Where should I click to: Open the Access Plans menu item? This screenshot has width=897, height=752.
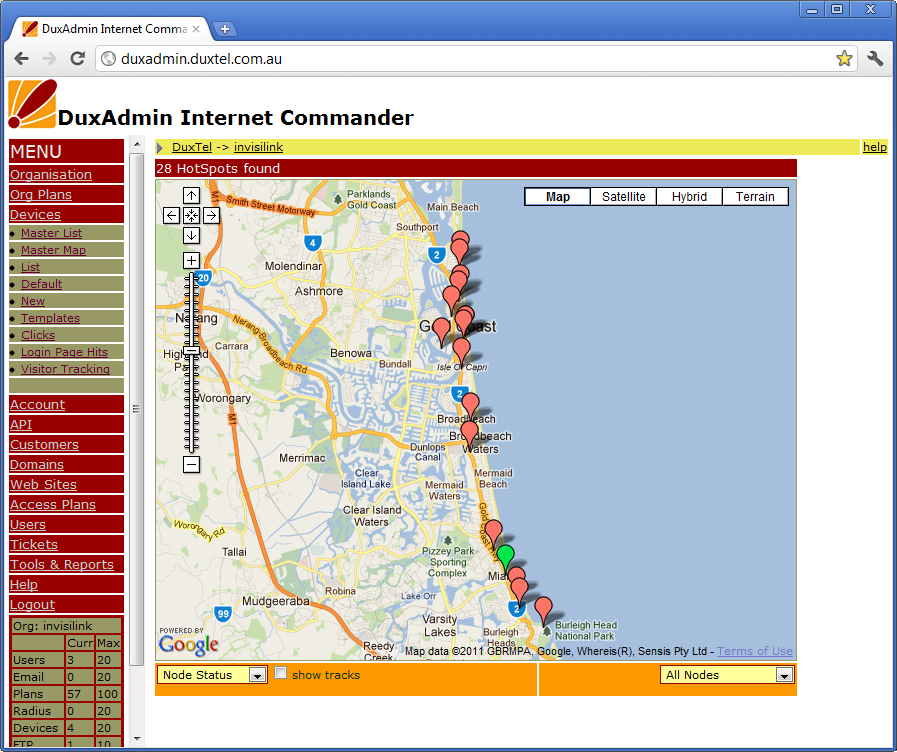[53, 504]
